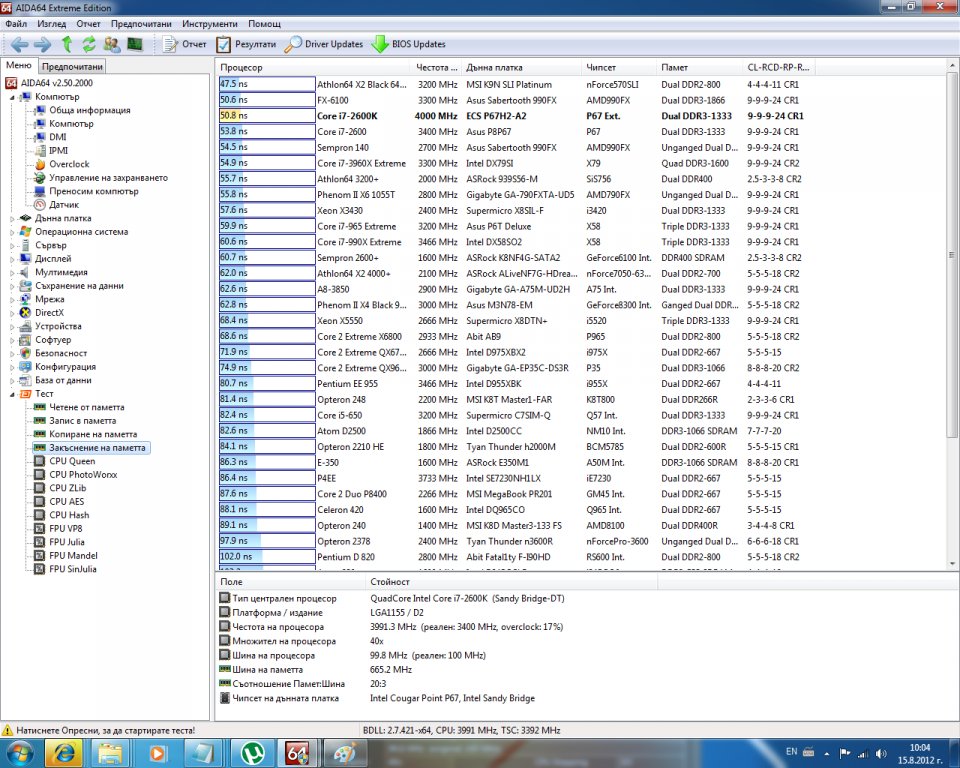960x768 pixels.
Task: Switch to the Предпочитани tab
Action: click(x=73, y=66)
